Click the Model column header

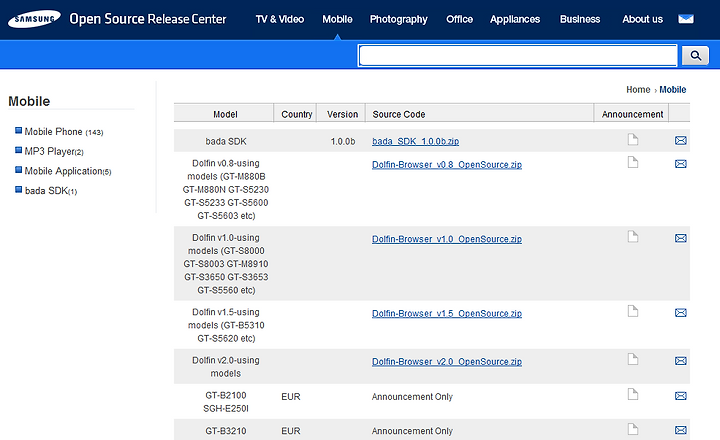(x=225, y=114)
